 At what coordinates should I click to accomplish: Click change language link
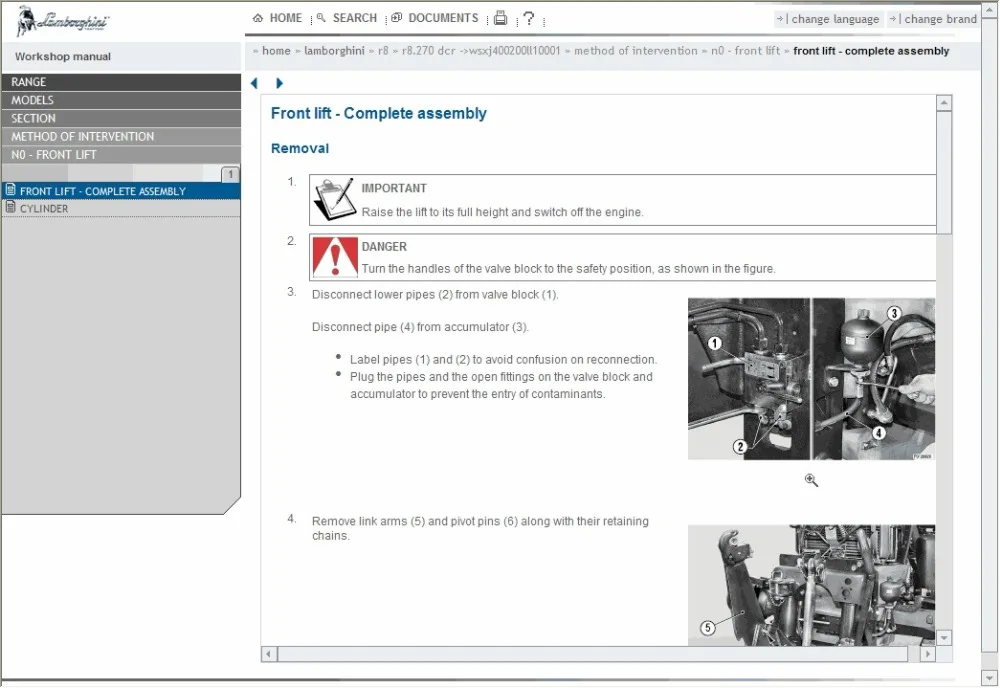[x=828, y=19]
